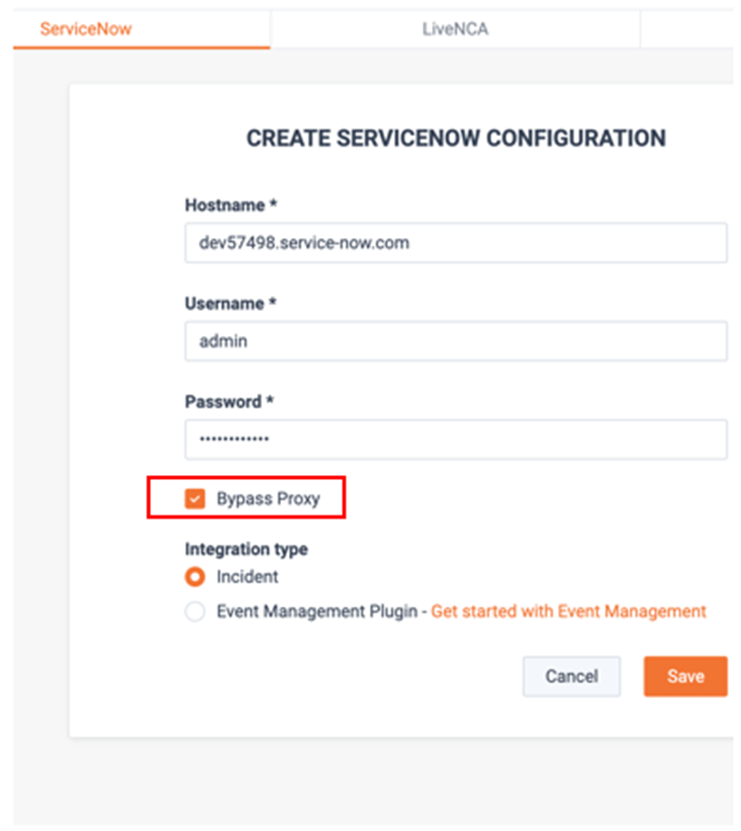Focus the Username field containing admin
741x831 pixels.
pyautogui.click(x=455, y=341)
